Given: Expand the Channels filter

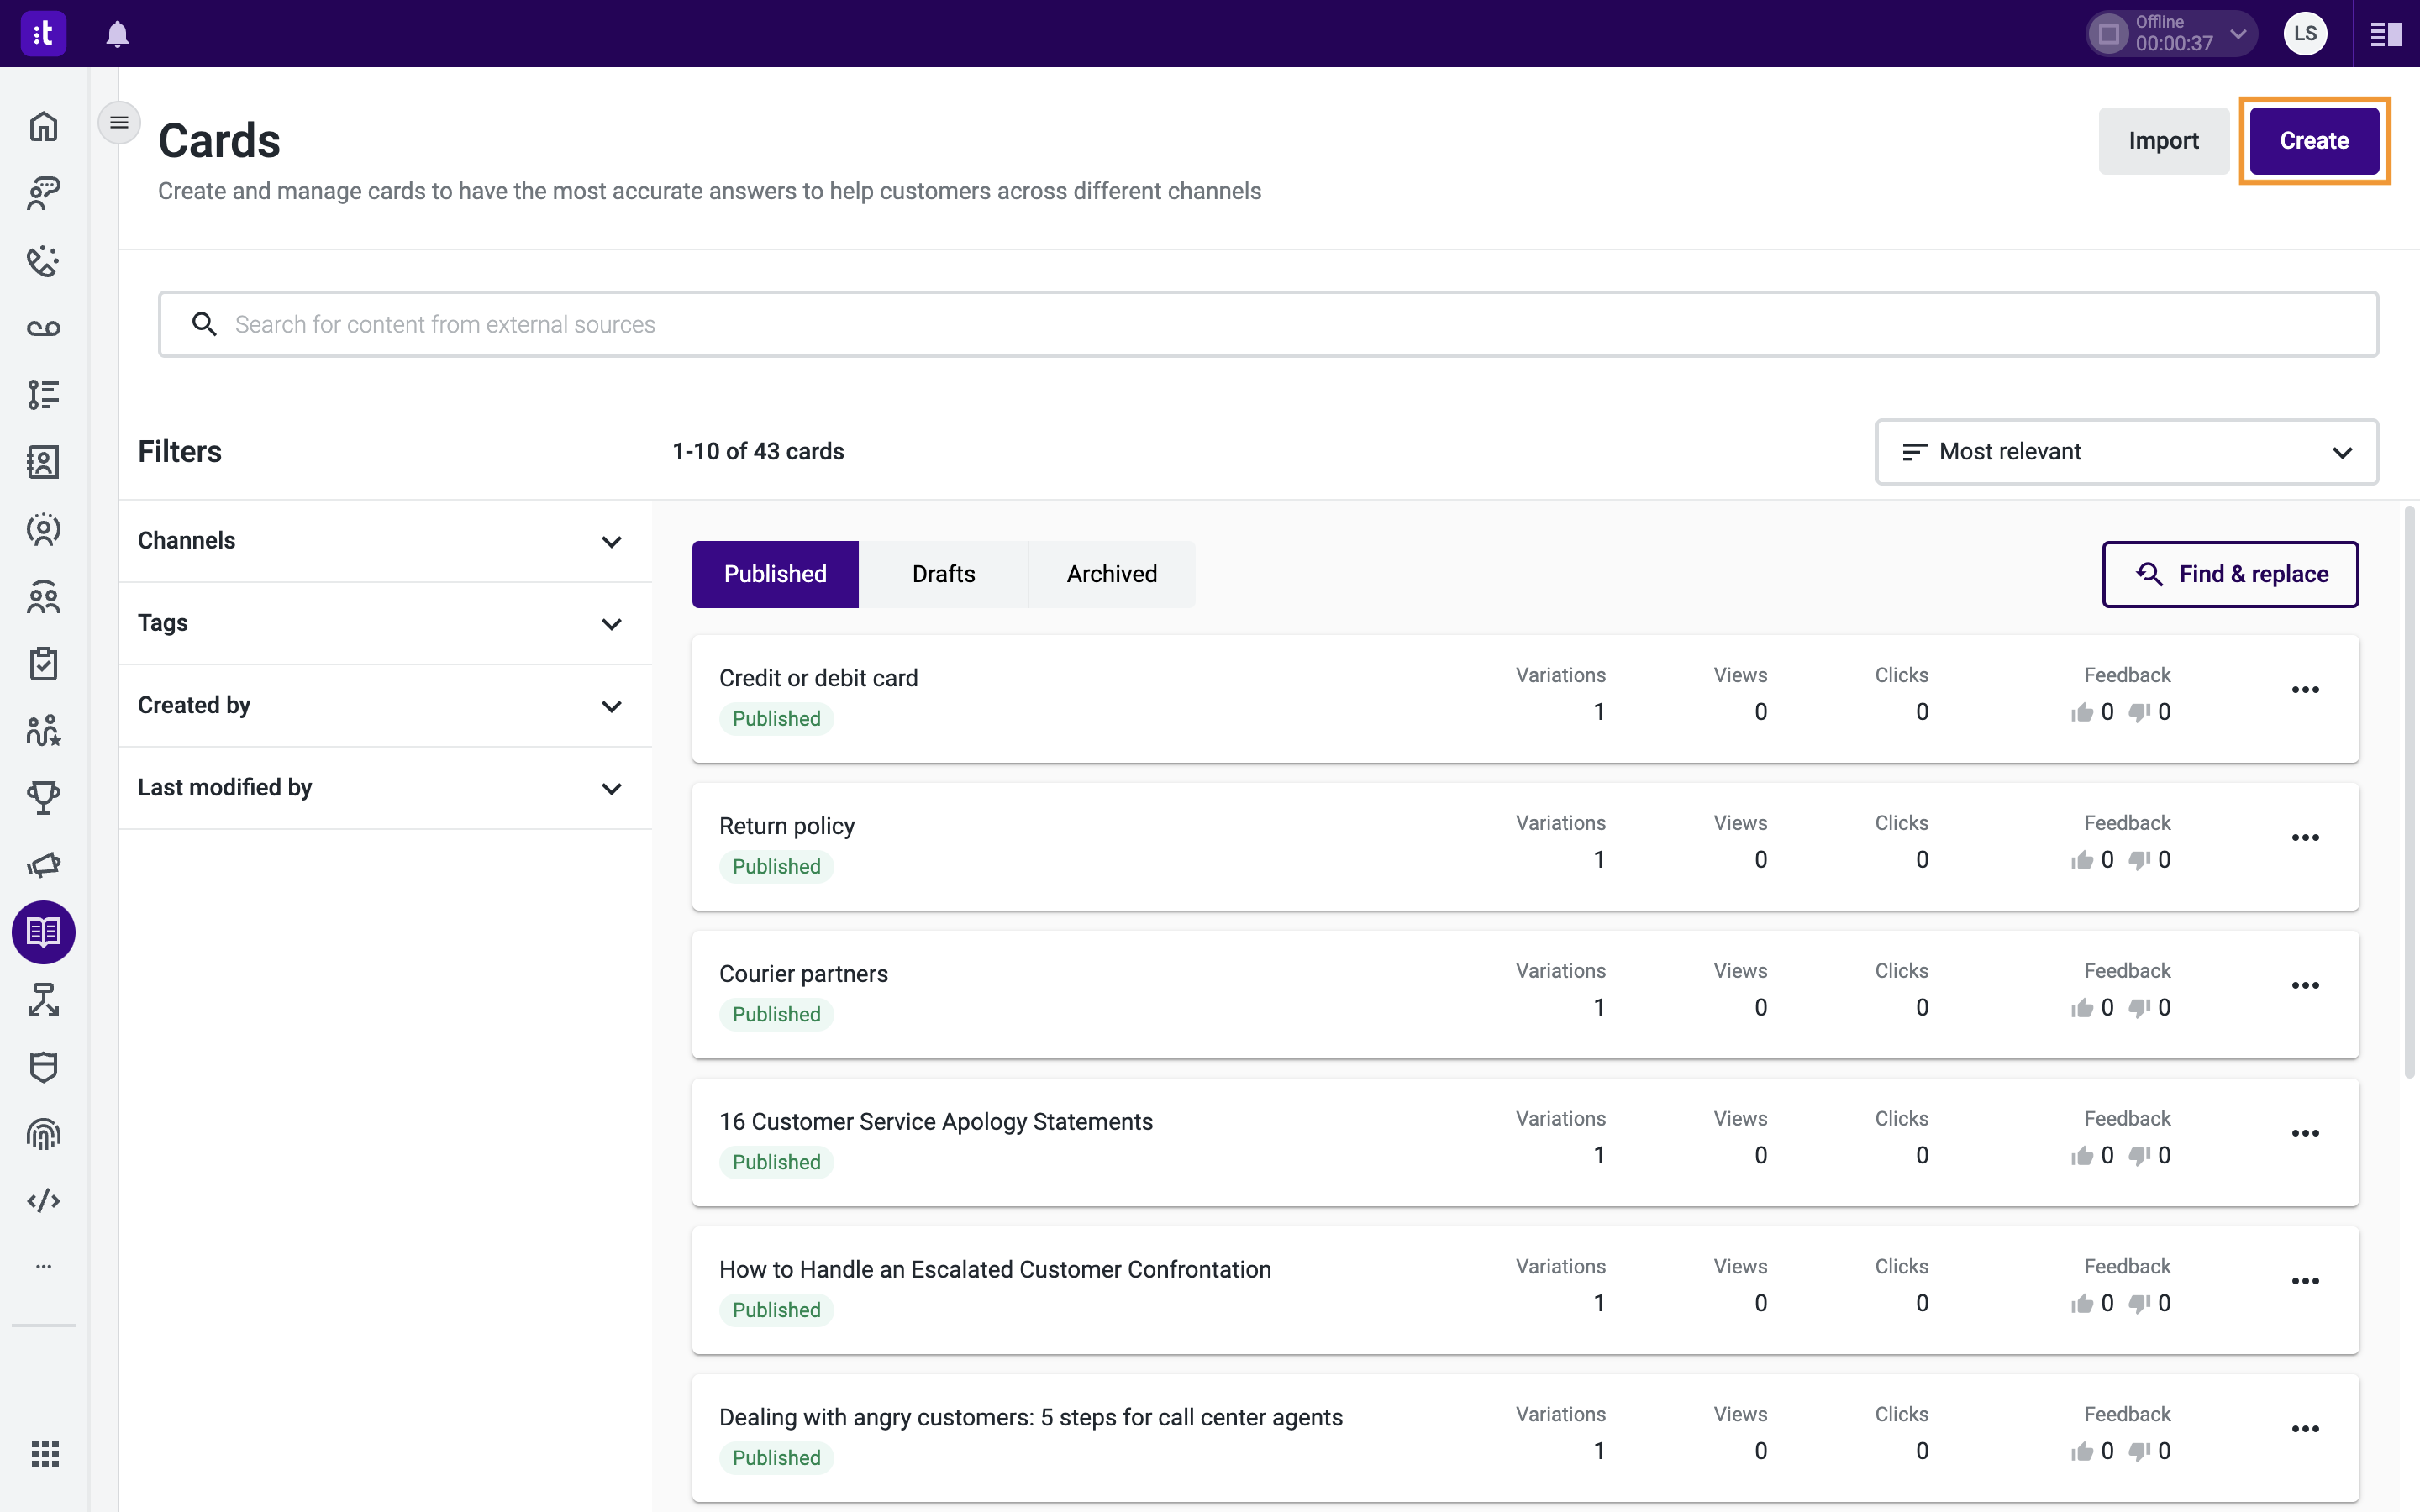Looking at the screenshot, I should pyautogui.click(x=385, y=541).
